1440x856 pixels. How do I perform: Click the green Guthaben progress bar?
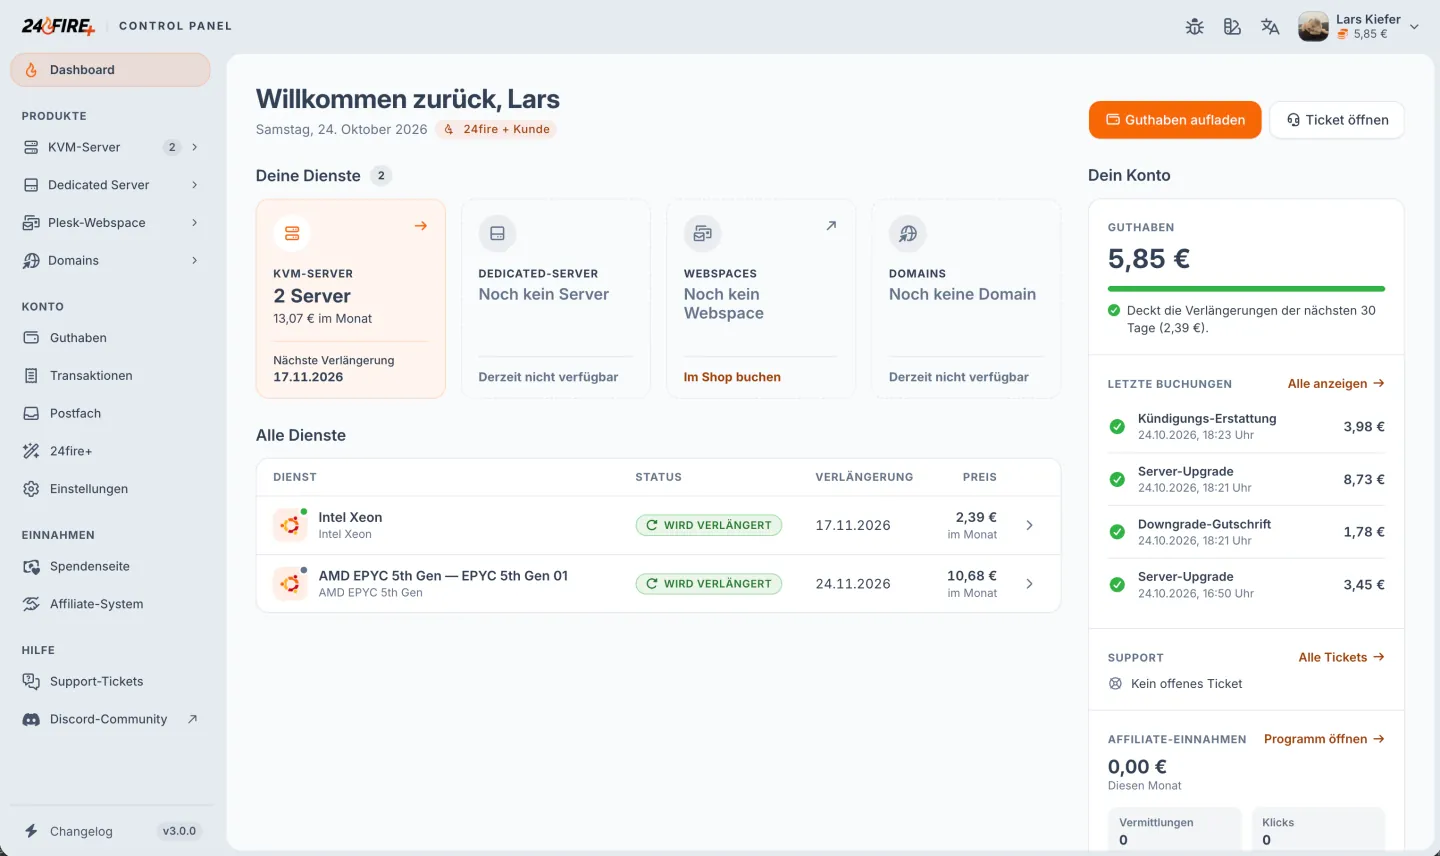click(x=1246, y=289)
